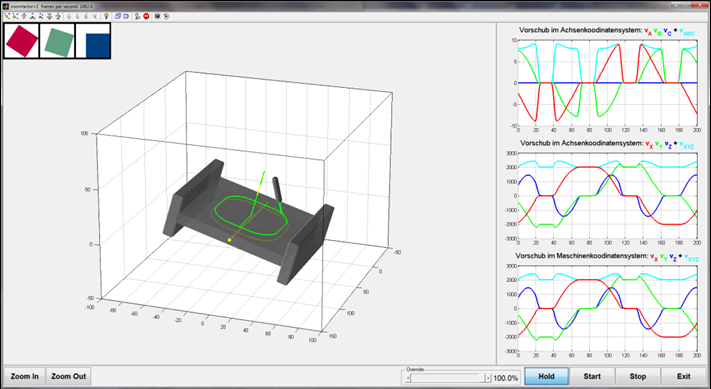Toggle the Hold button
711x389 pixels.
(x=546, y=376)
